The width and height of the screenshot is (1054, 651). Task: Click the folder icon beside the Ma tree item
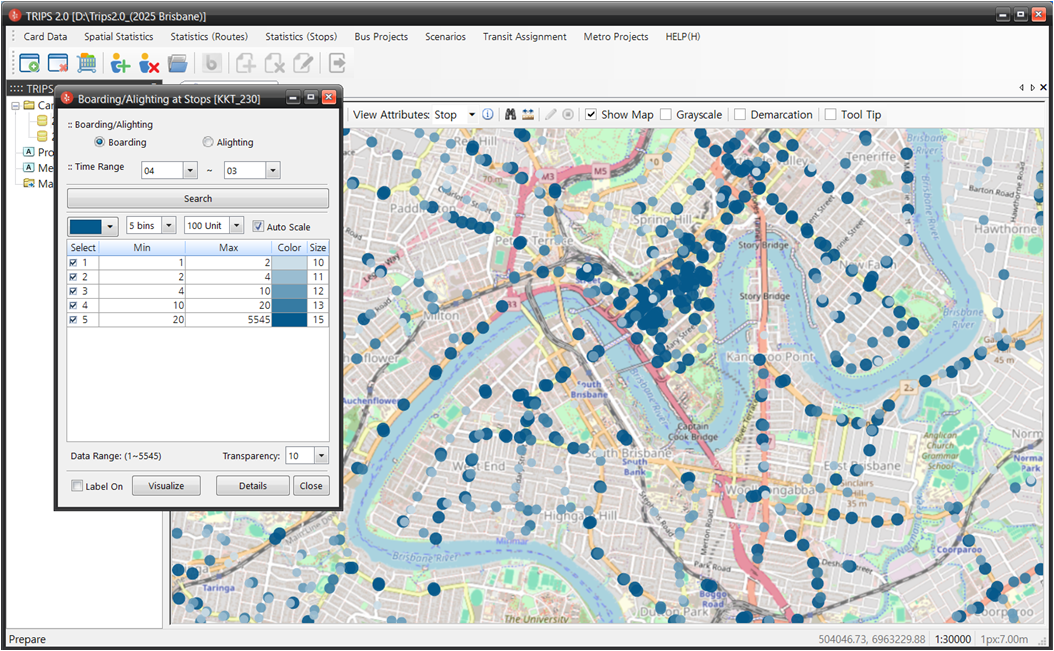tap(29, 183)
